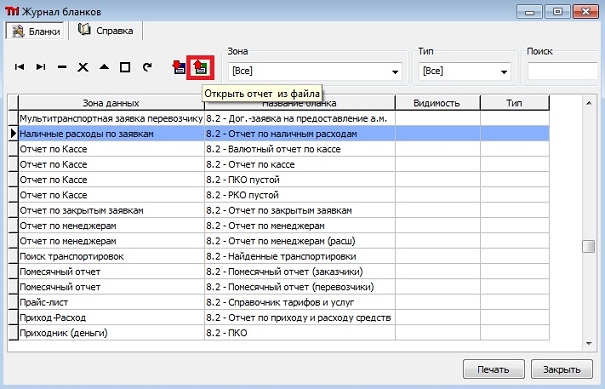Select Отчет по закрытым заявкам zone cell

pos(111,211)
